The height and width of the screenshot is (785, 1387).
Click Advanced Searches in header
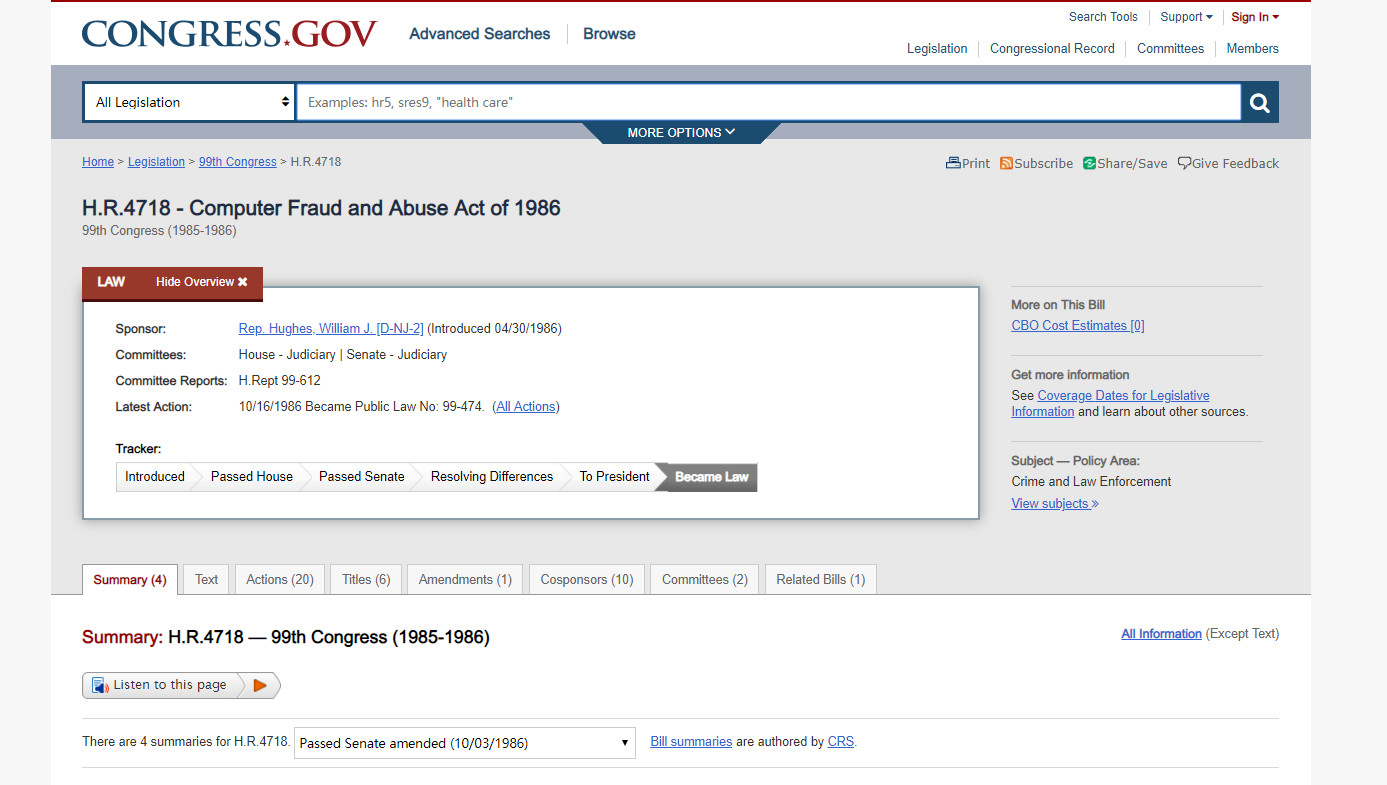(480, 34)
